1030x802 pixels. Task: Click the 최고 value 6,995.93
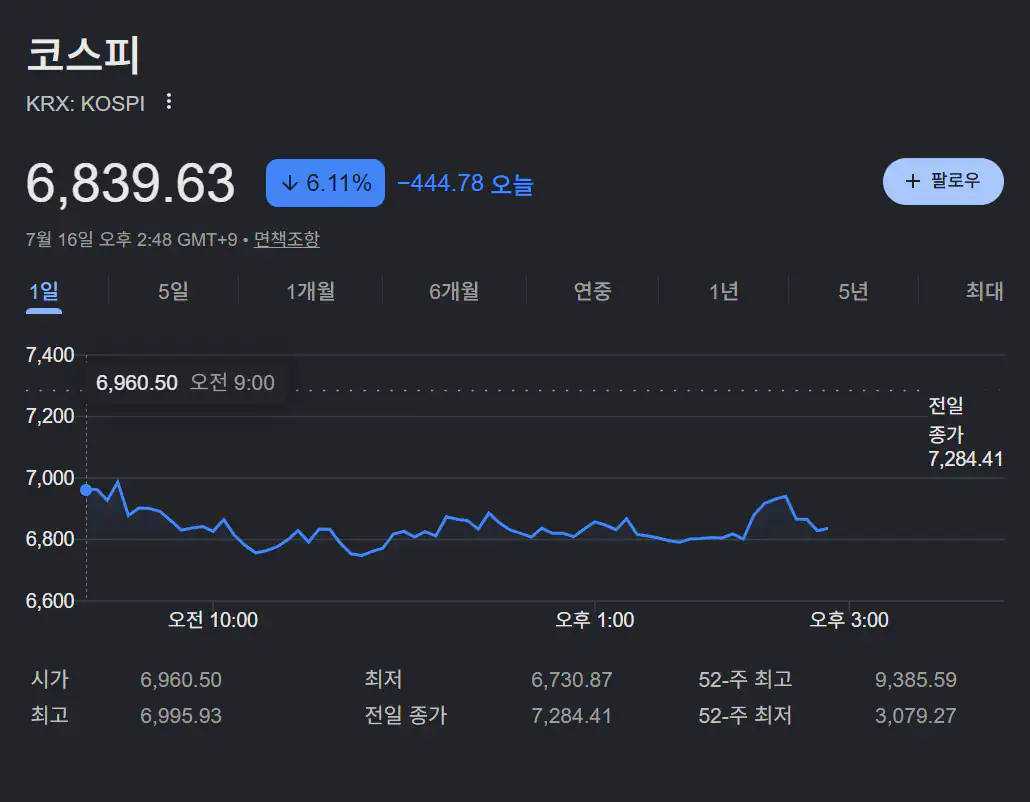coord(181,715)
